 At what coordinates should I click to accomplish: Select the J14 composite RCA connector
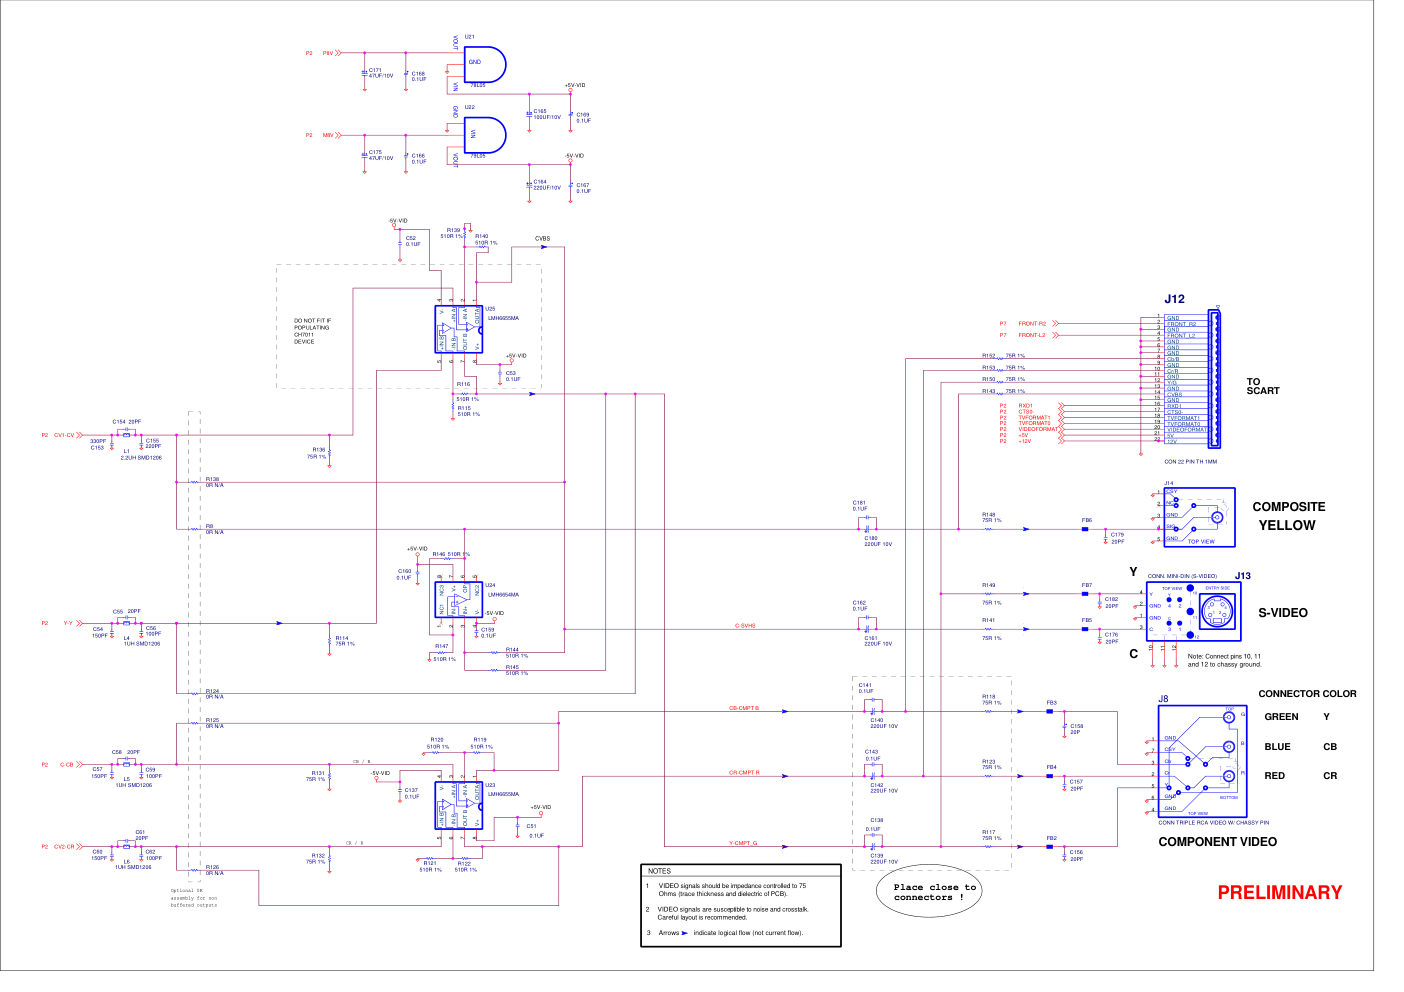[1199, 517]
